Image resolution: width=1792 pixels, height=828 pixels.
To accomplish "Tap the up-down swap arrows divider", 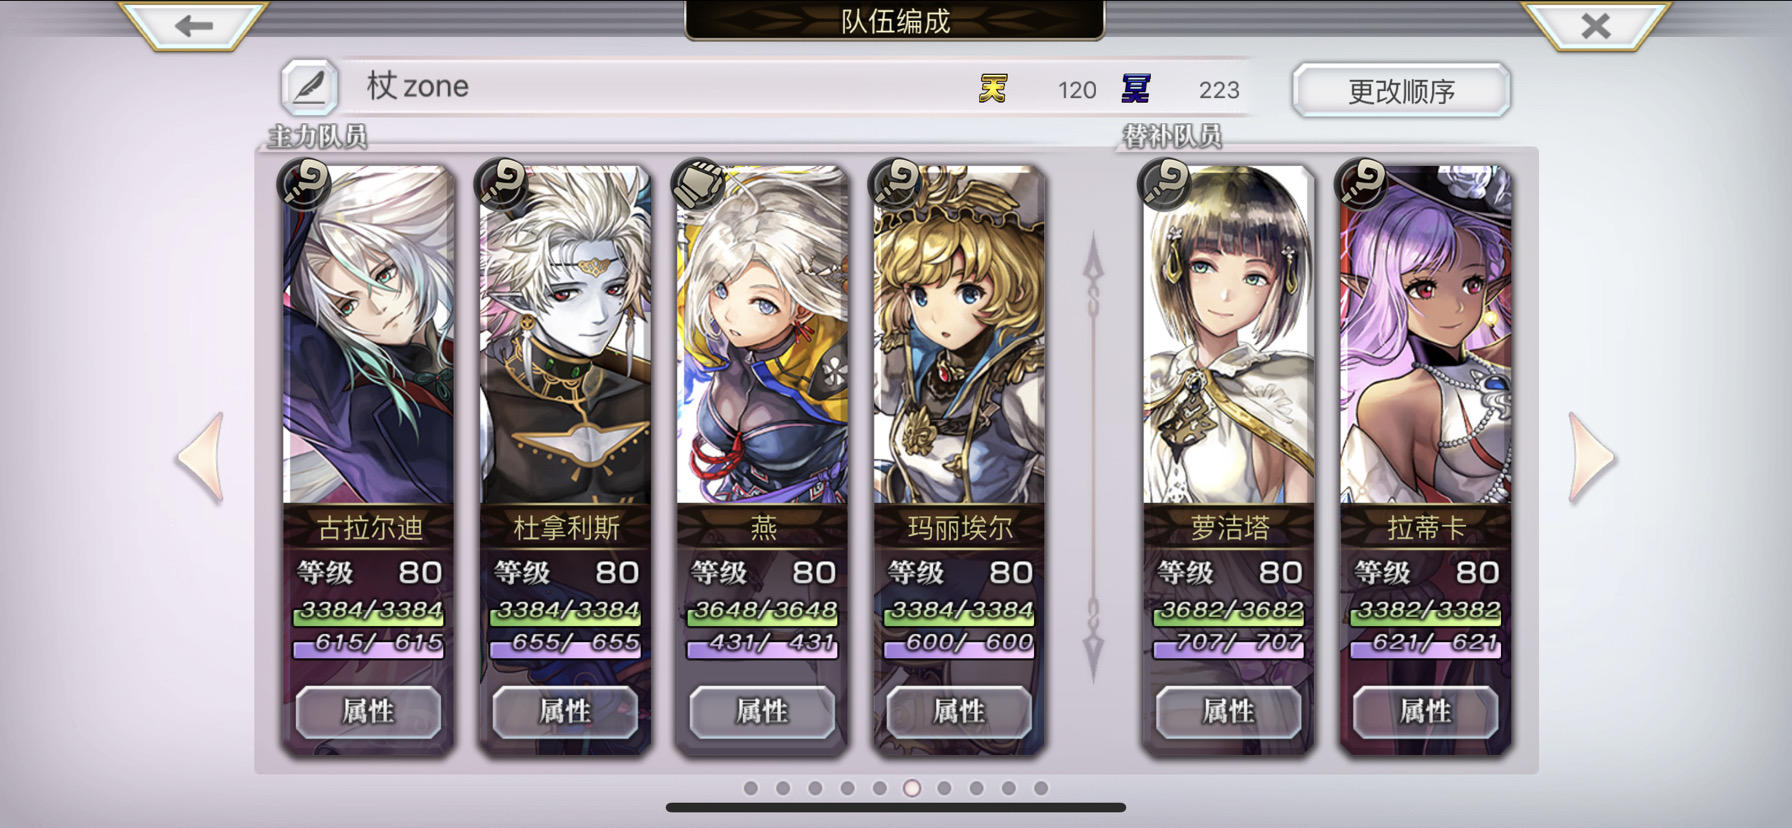I will (x=1094, y=457).
